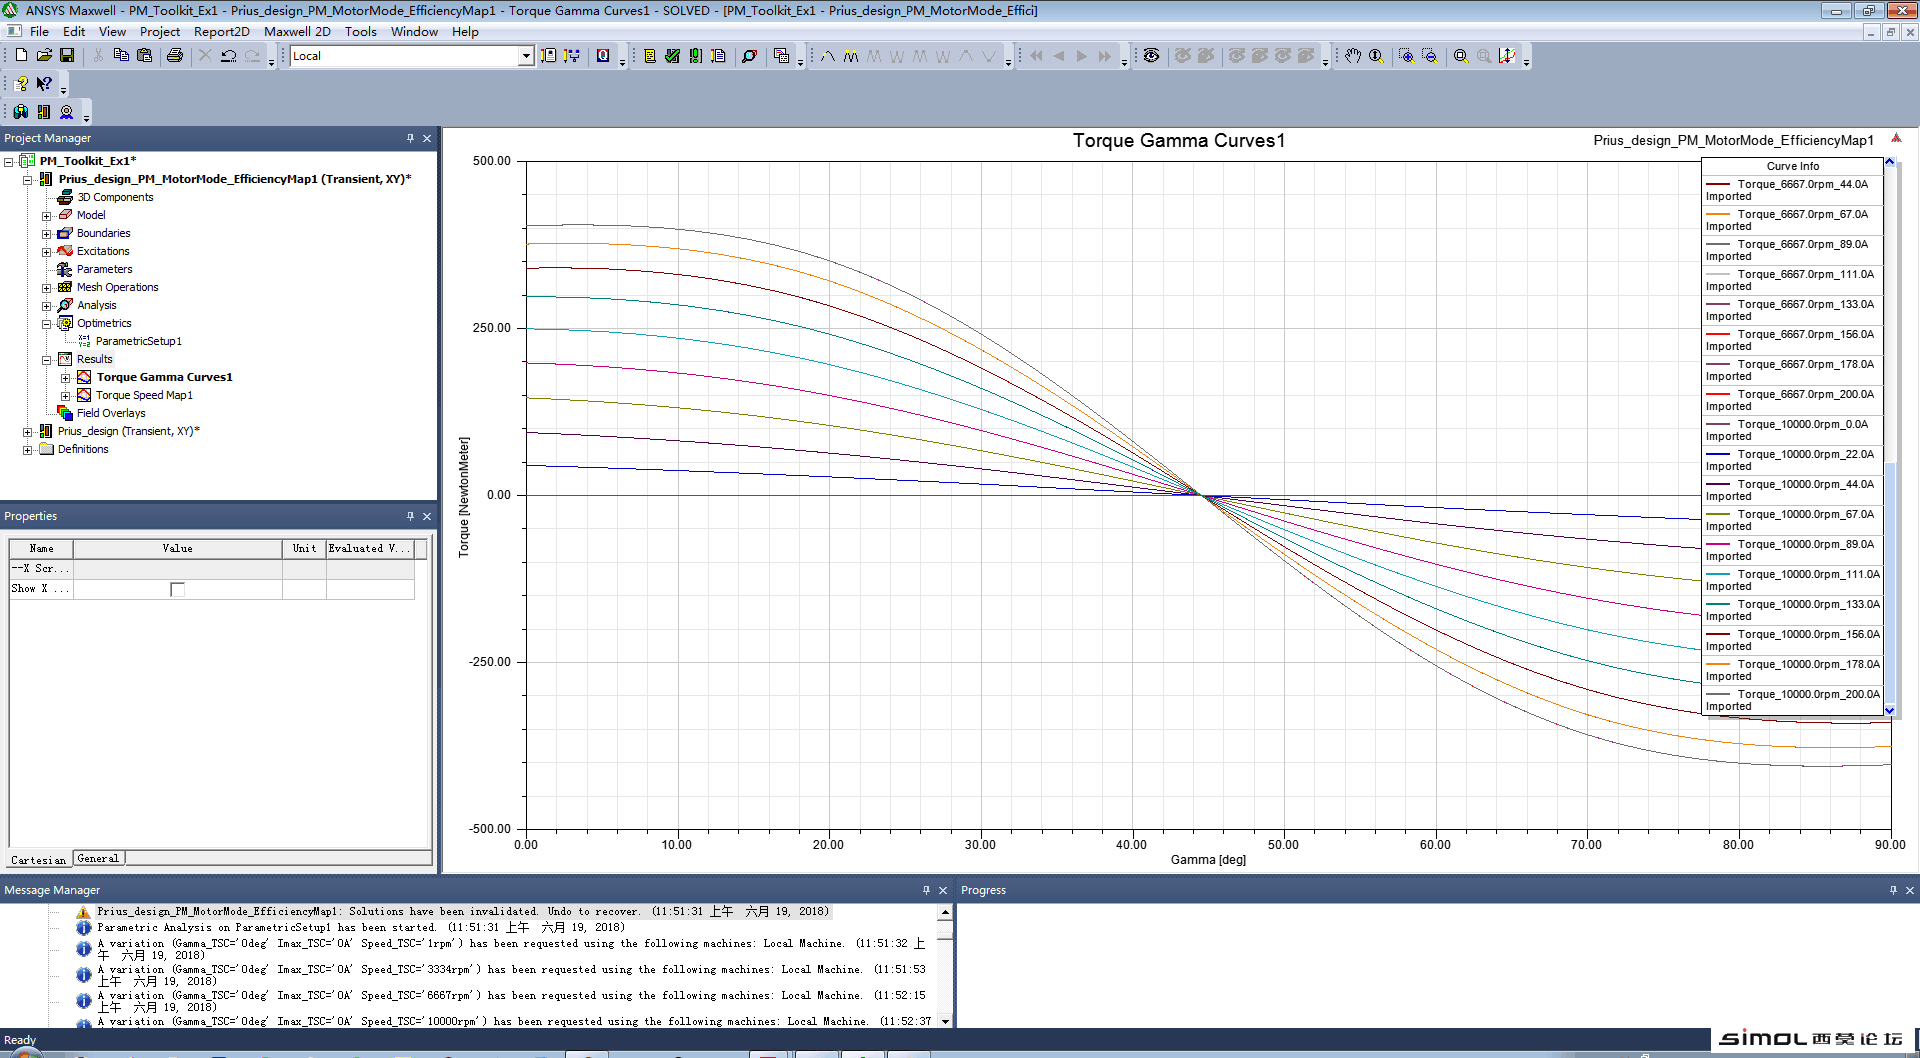Image resolution: width=1920 pixels, height=1058 pixels.
Task: Select the Parameters tree item
Action: click(x=104, y=269)
